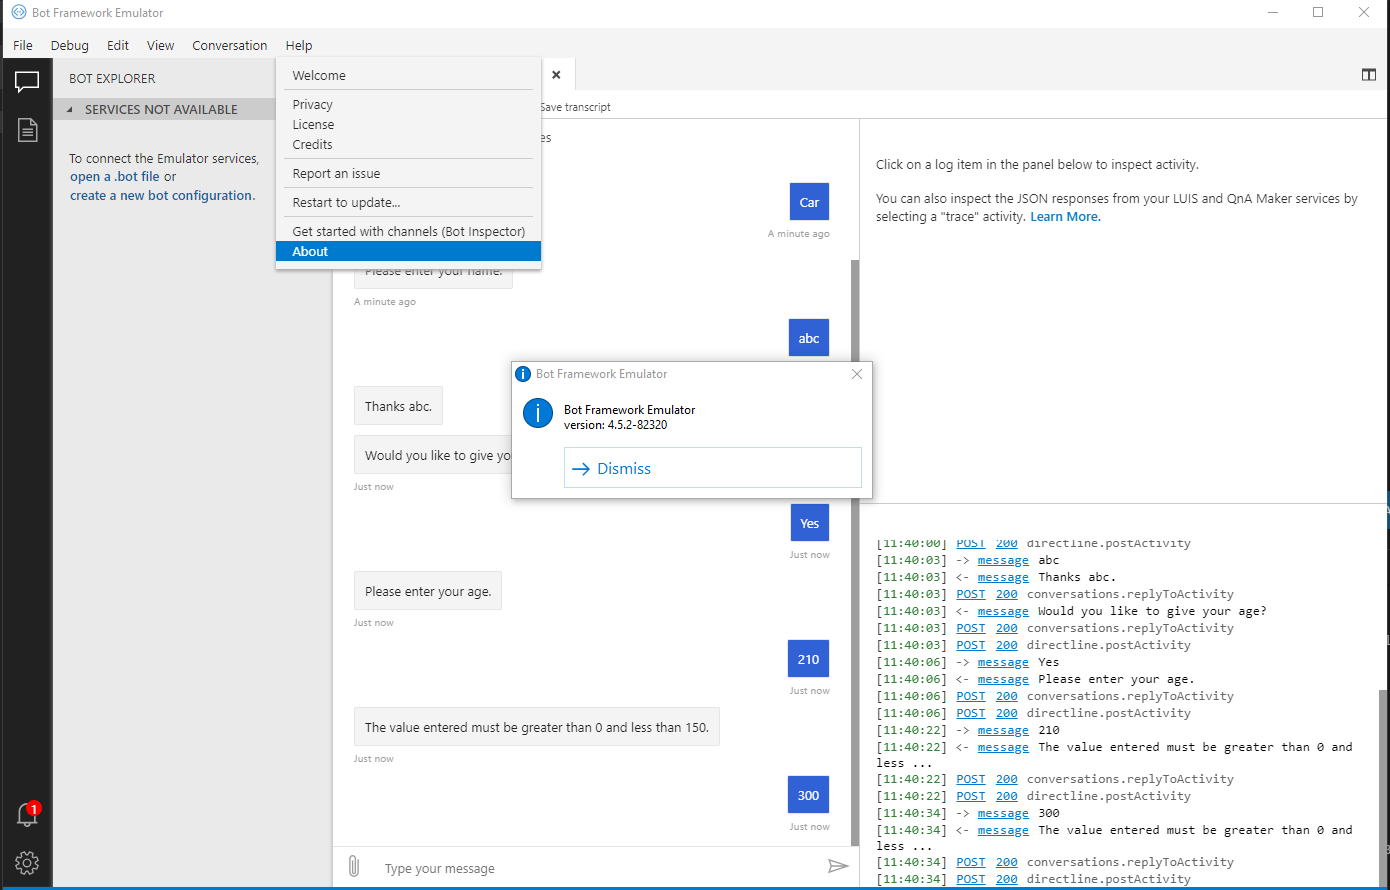
Task: Select the Resources panel icon in sidebar
Action: (27, 130)
